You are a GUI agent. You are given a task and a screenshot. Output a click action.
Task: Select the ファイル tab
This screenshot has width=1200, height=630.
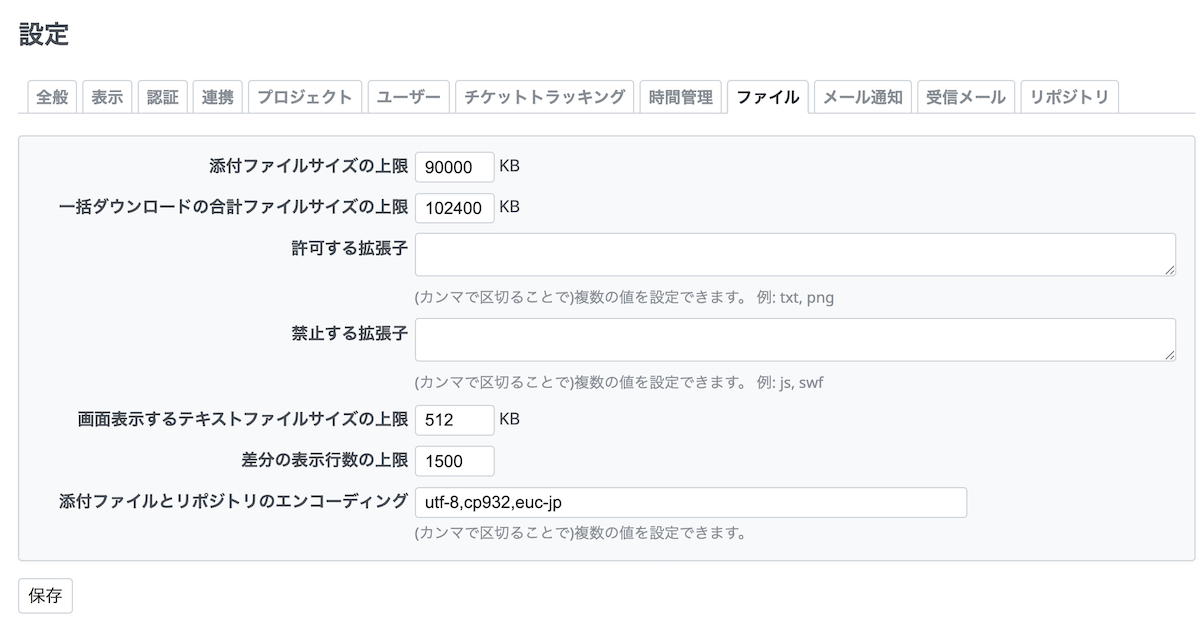coord(767,97)
